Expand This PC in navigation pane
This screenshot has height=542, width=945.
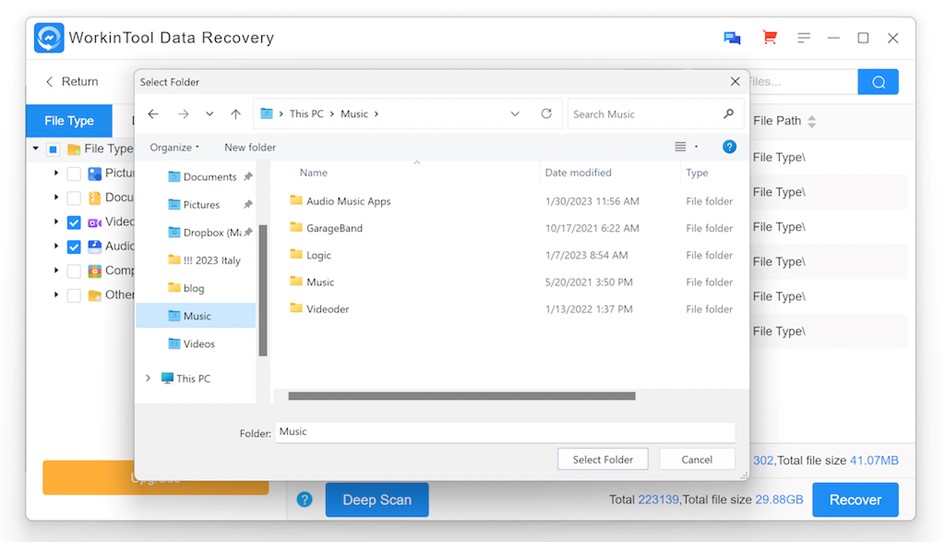tap(148, 378)
